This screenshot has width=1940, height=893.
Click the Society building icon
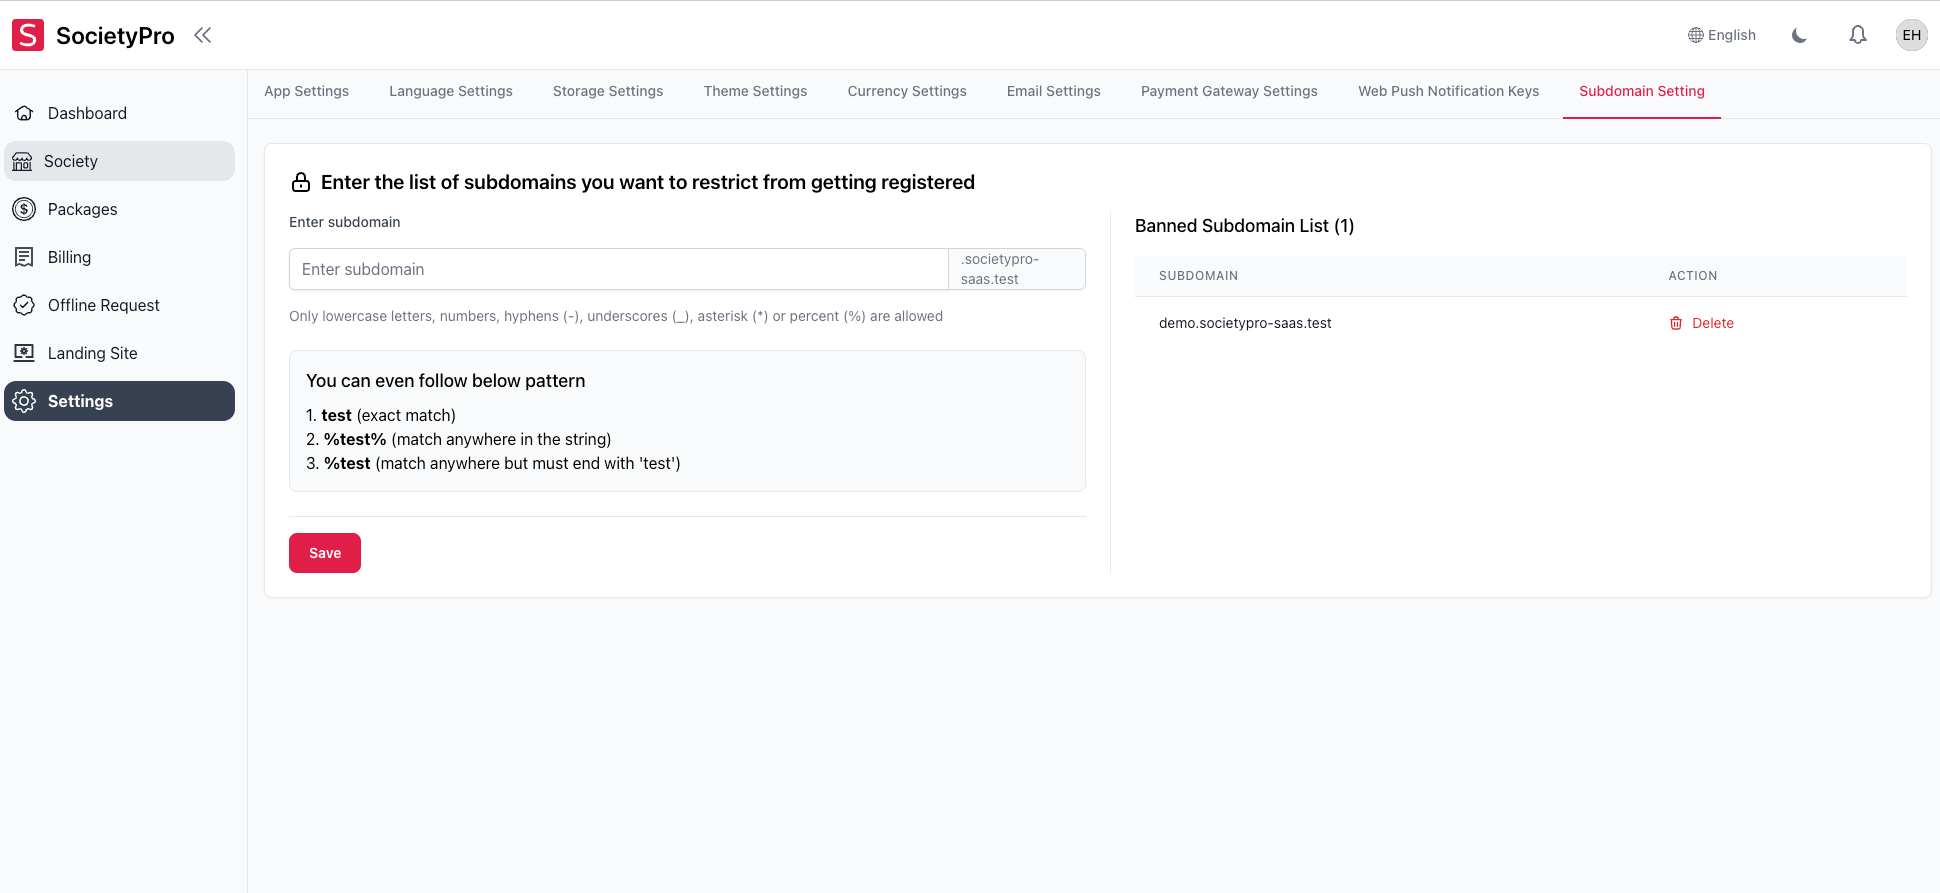click(23, 161)
